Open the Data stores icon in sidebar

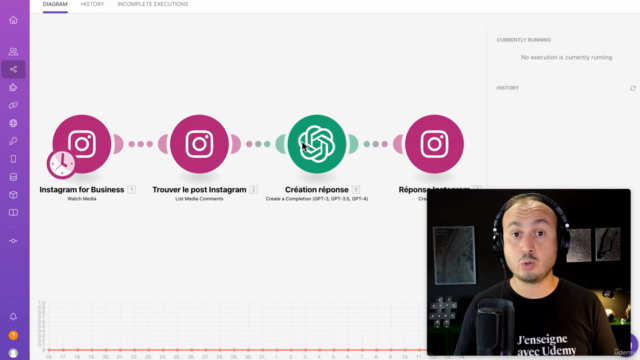point(13,177)
